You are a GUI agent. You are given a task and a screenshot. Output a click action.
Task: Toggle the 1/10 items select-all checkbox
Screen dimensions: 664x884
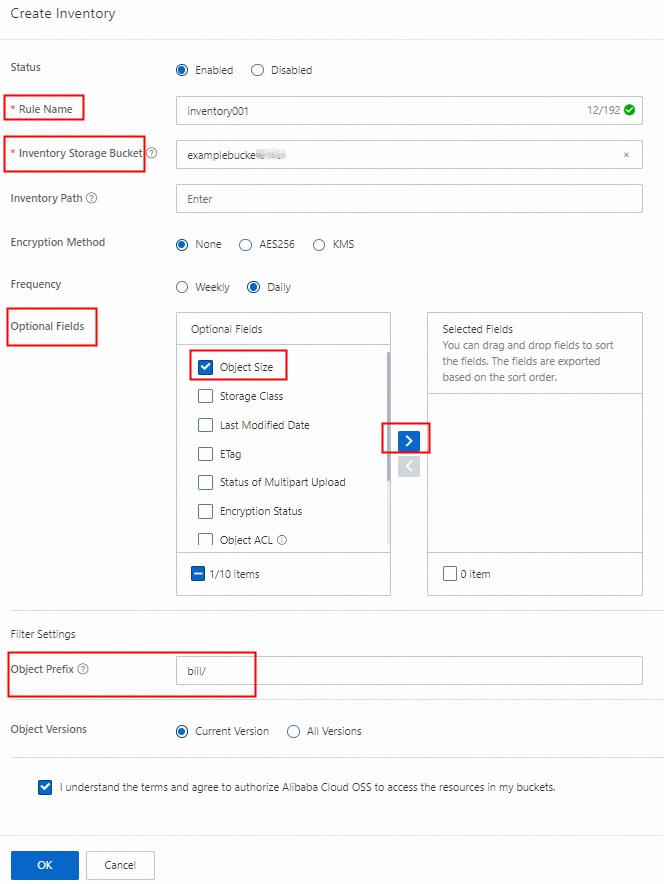point(197,573)
